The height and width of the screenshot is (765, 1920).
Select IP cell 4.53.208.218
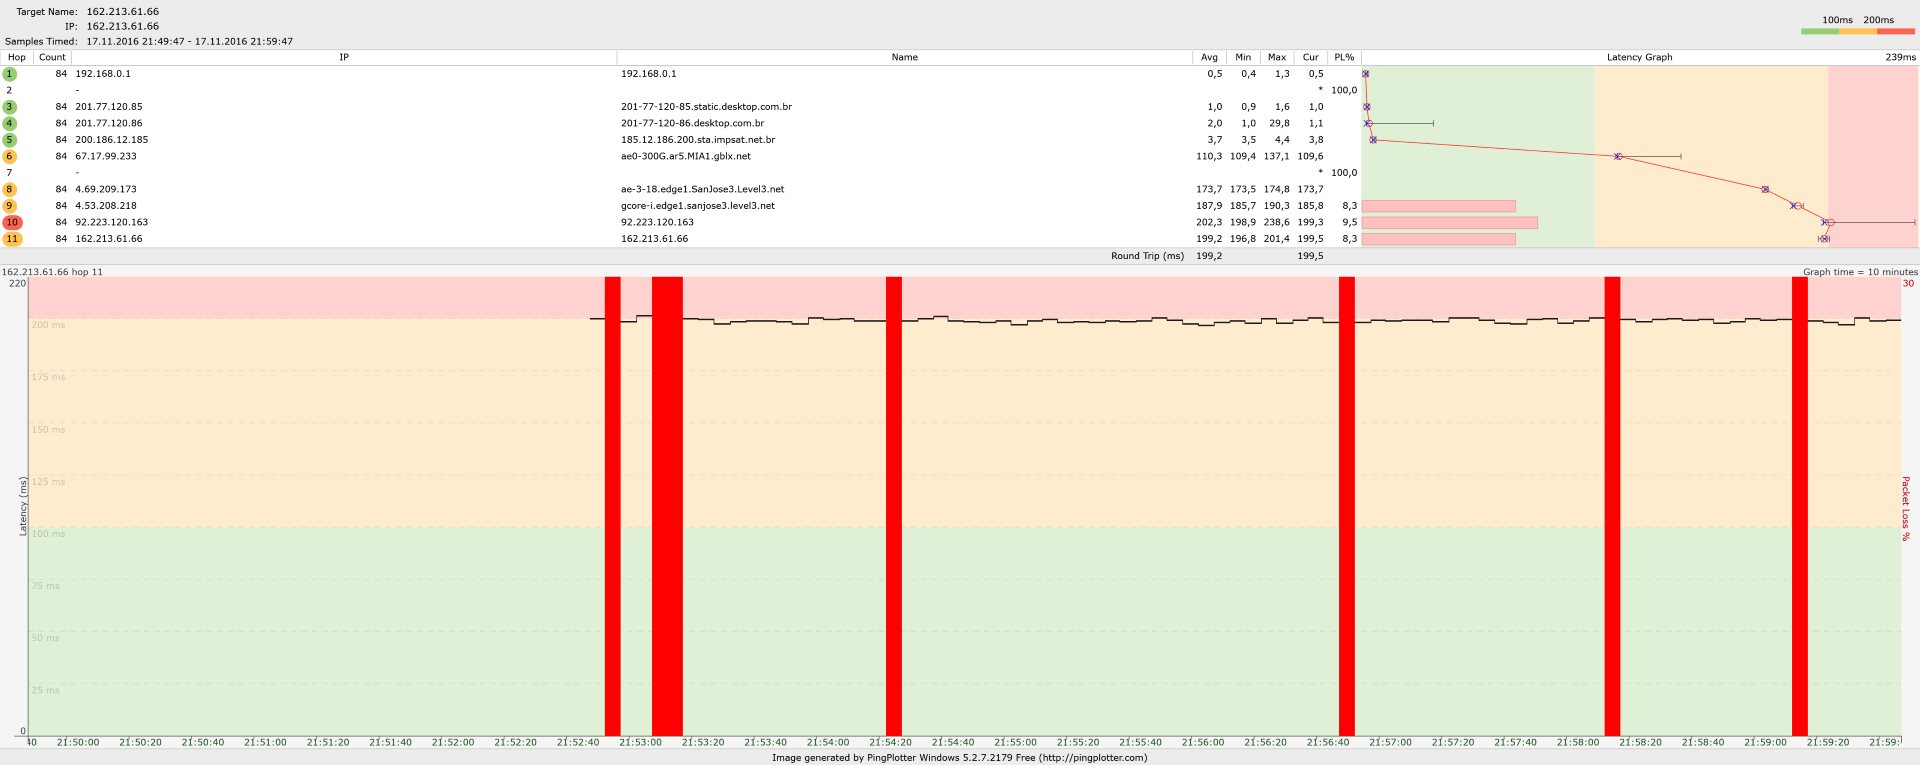[x=106, y=206]
